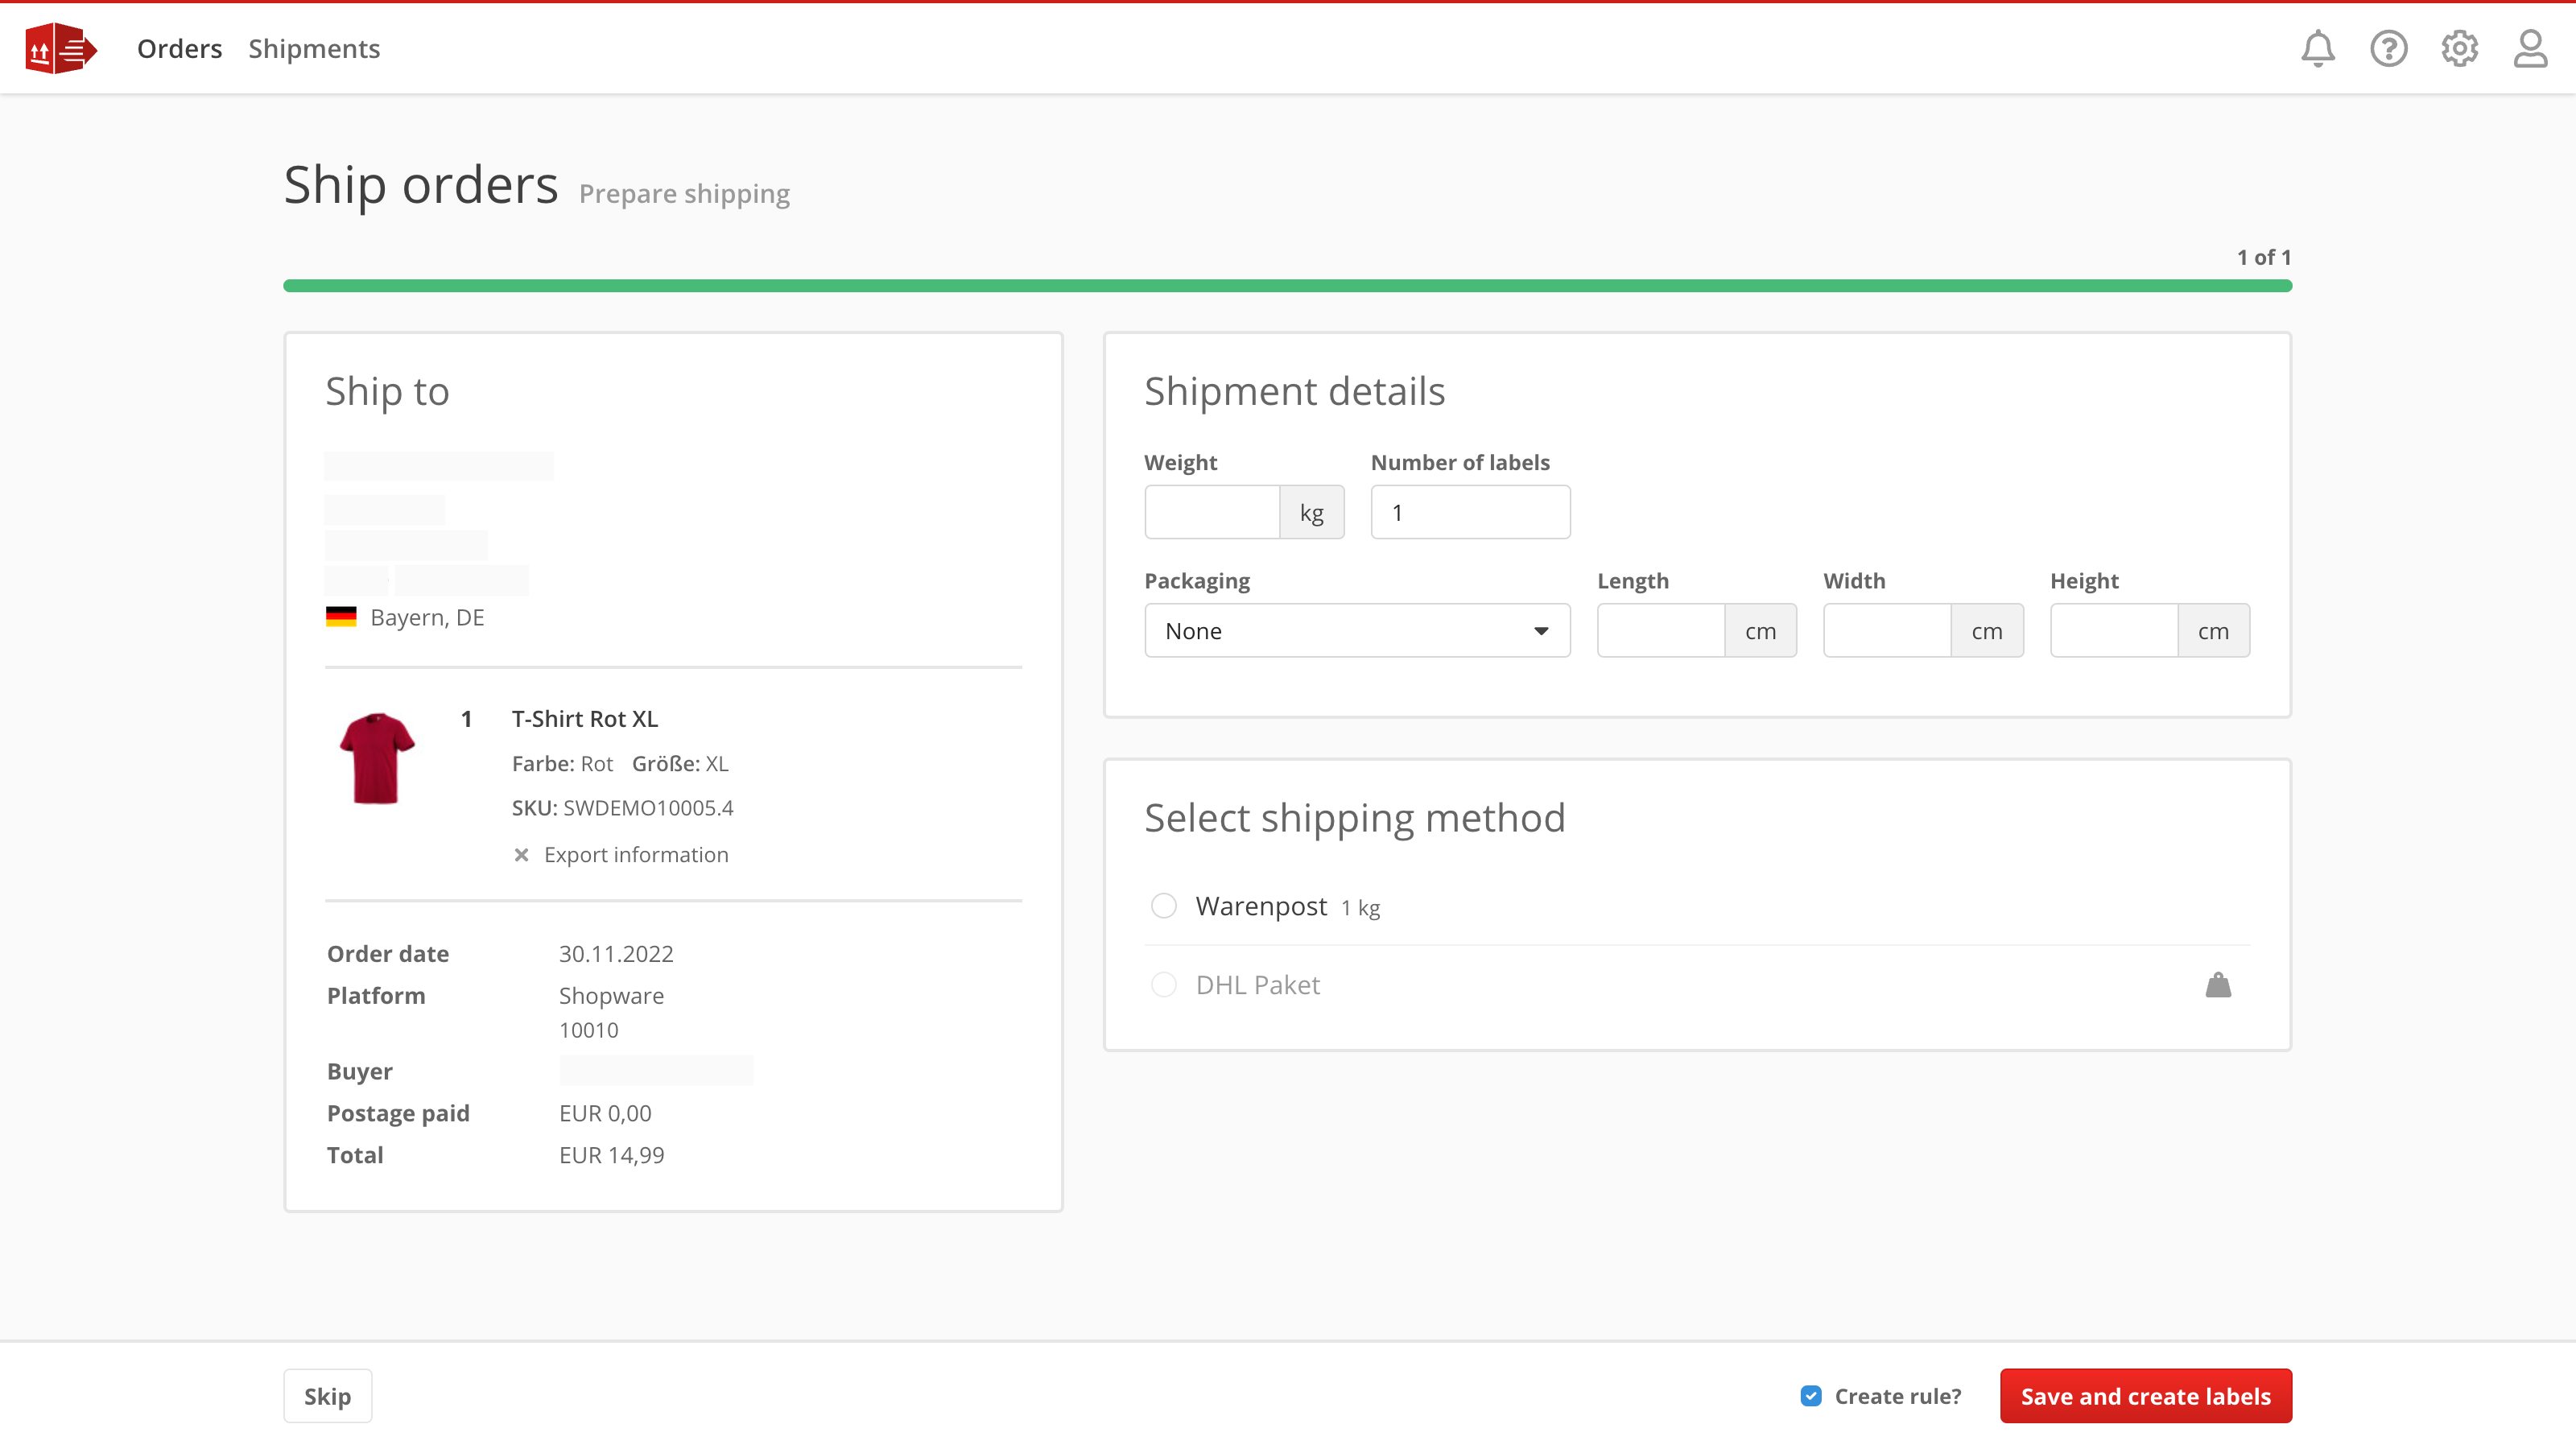Image resolution: width=2576 pixels, height=1449 pixels.
Task: Click the Bayern, DE address text
Action: coord(427,617)
